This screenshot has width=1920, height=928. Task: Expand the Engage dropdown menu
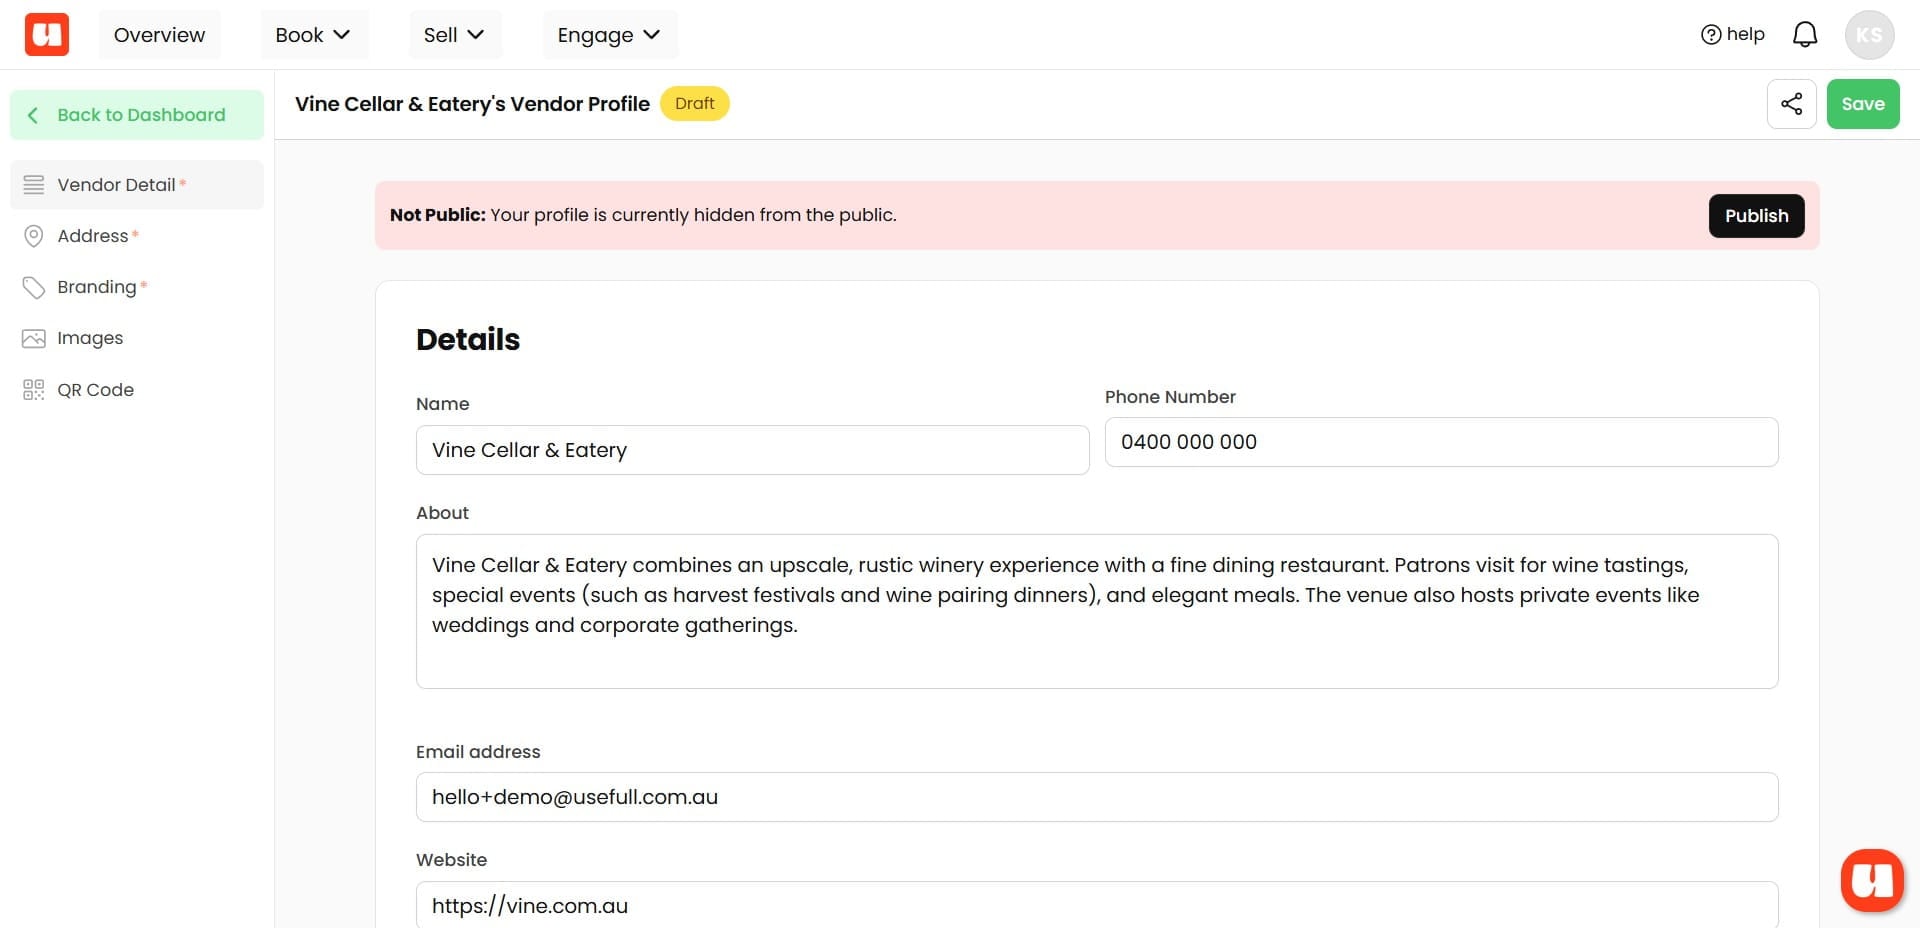point(608,34)
